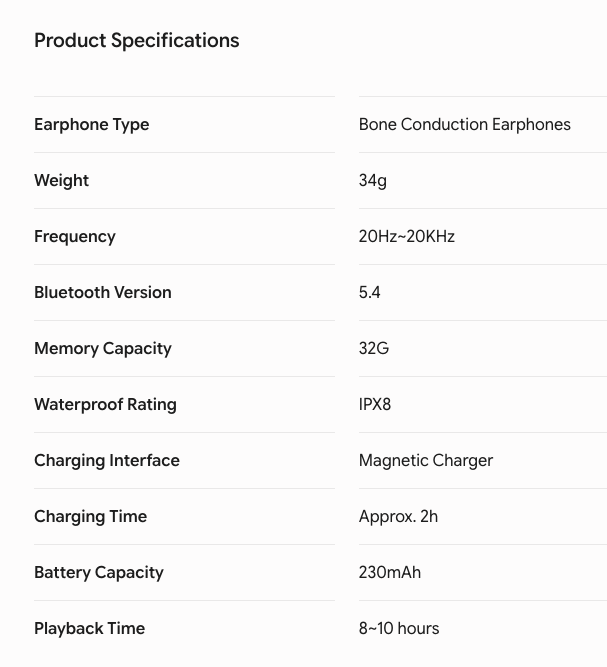The width and height of the screenshot is (607, 667).
Task: Select the IPX8 rating value
Action: 374,404
